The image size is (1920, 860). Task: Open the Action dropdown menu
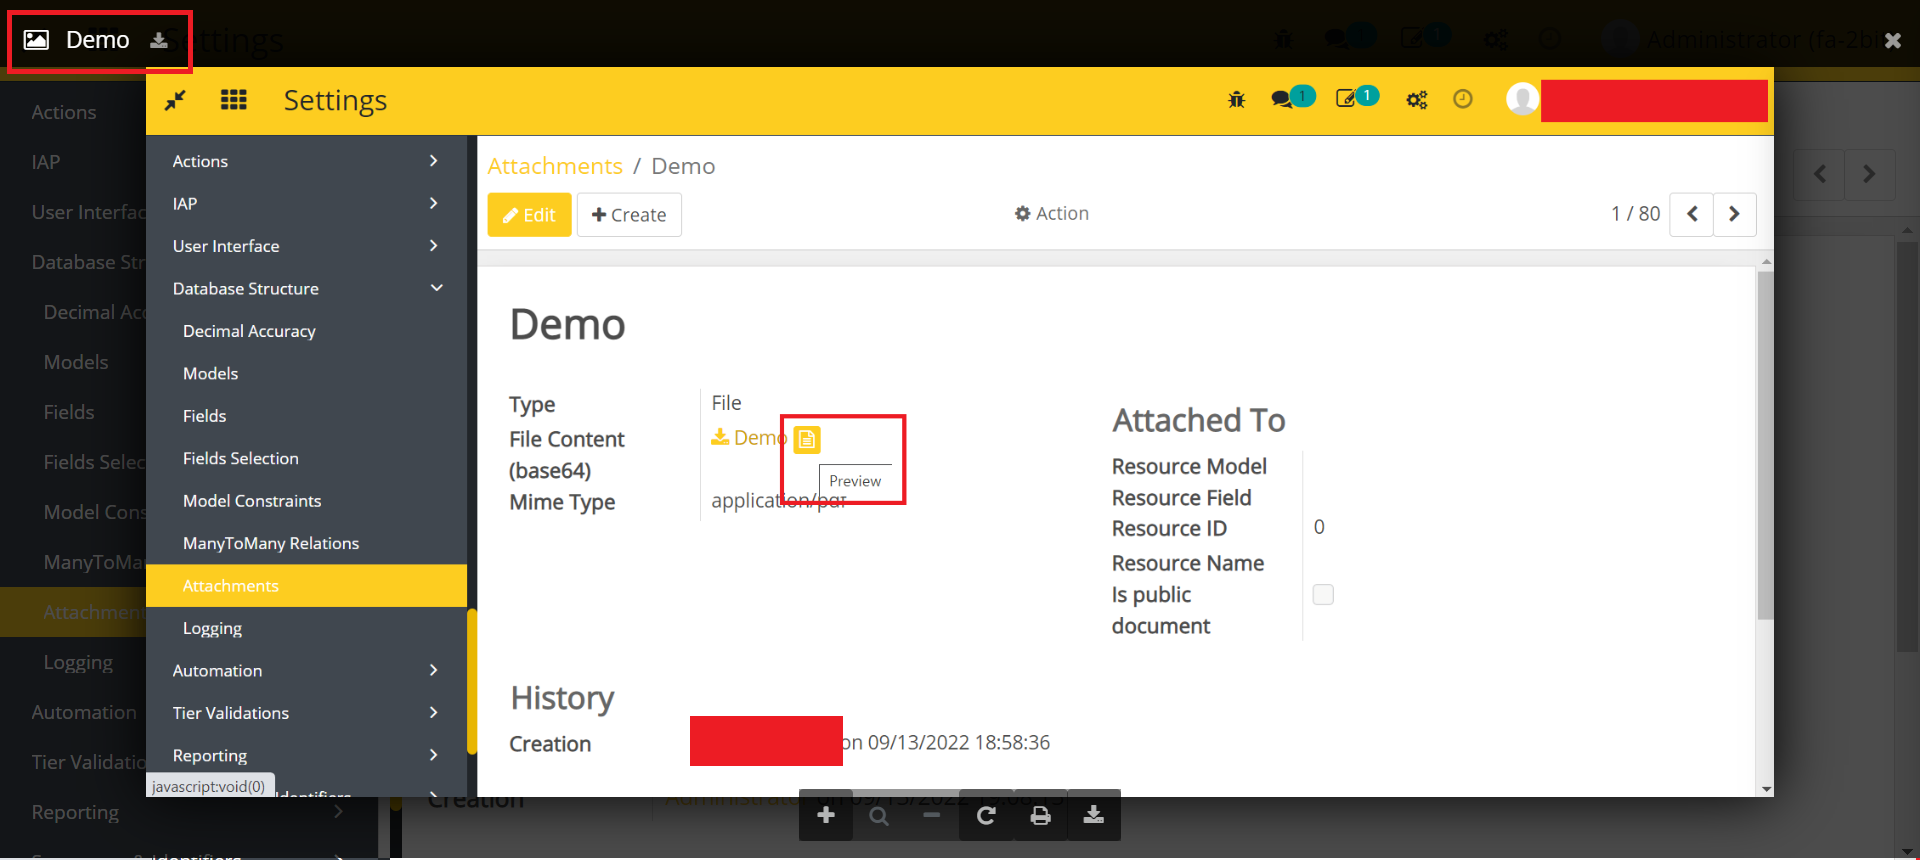tap(1051, 214)
